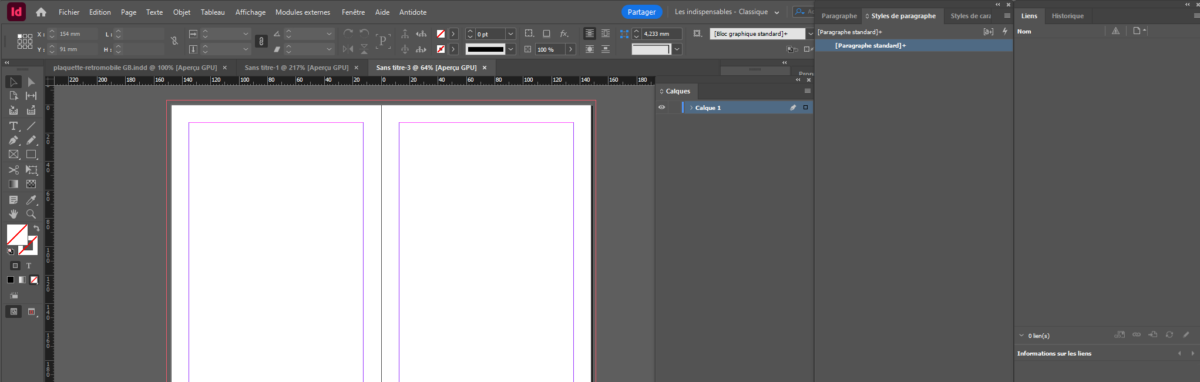Click the stroke weight stepper arrows

pyautogui.click(x=469, y=34)
